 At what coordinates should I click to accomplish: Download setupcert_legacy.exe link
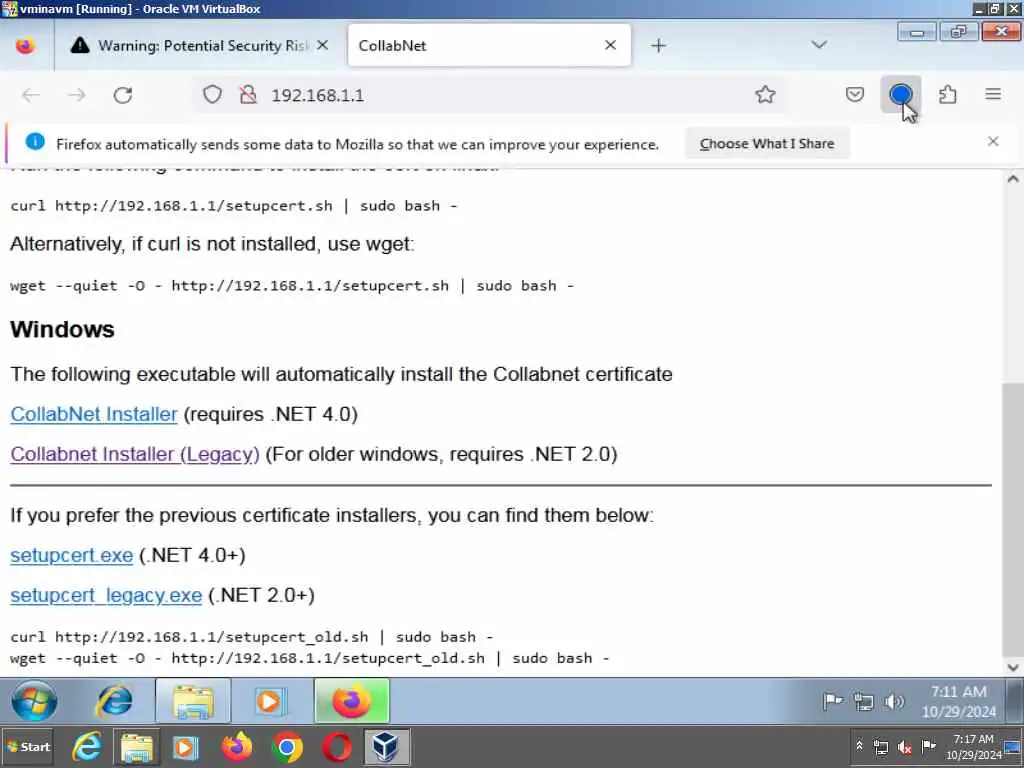click(x=106, y=595)
